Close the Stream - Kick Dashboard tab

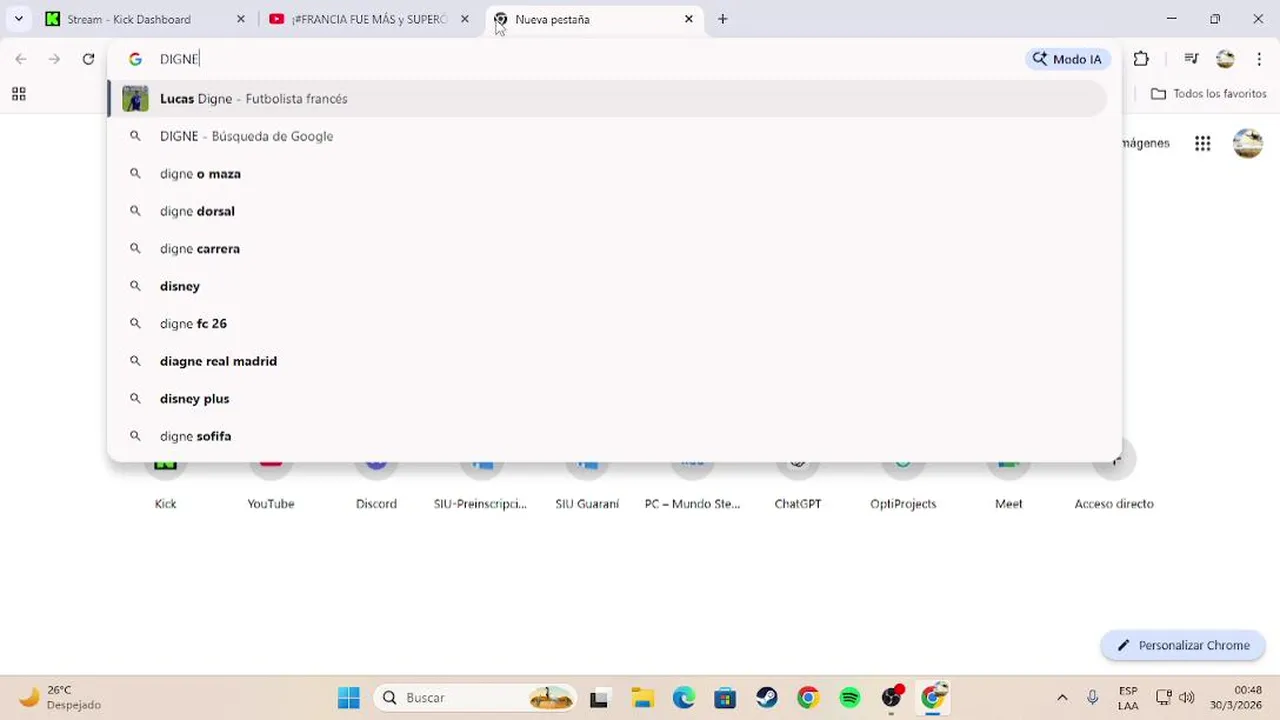(240, 19)
